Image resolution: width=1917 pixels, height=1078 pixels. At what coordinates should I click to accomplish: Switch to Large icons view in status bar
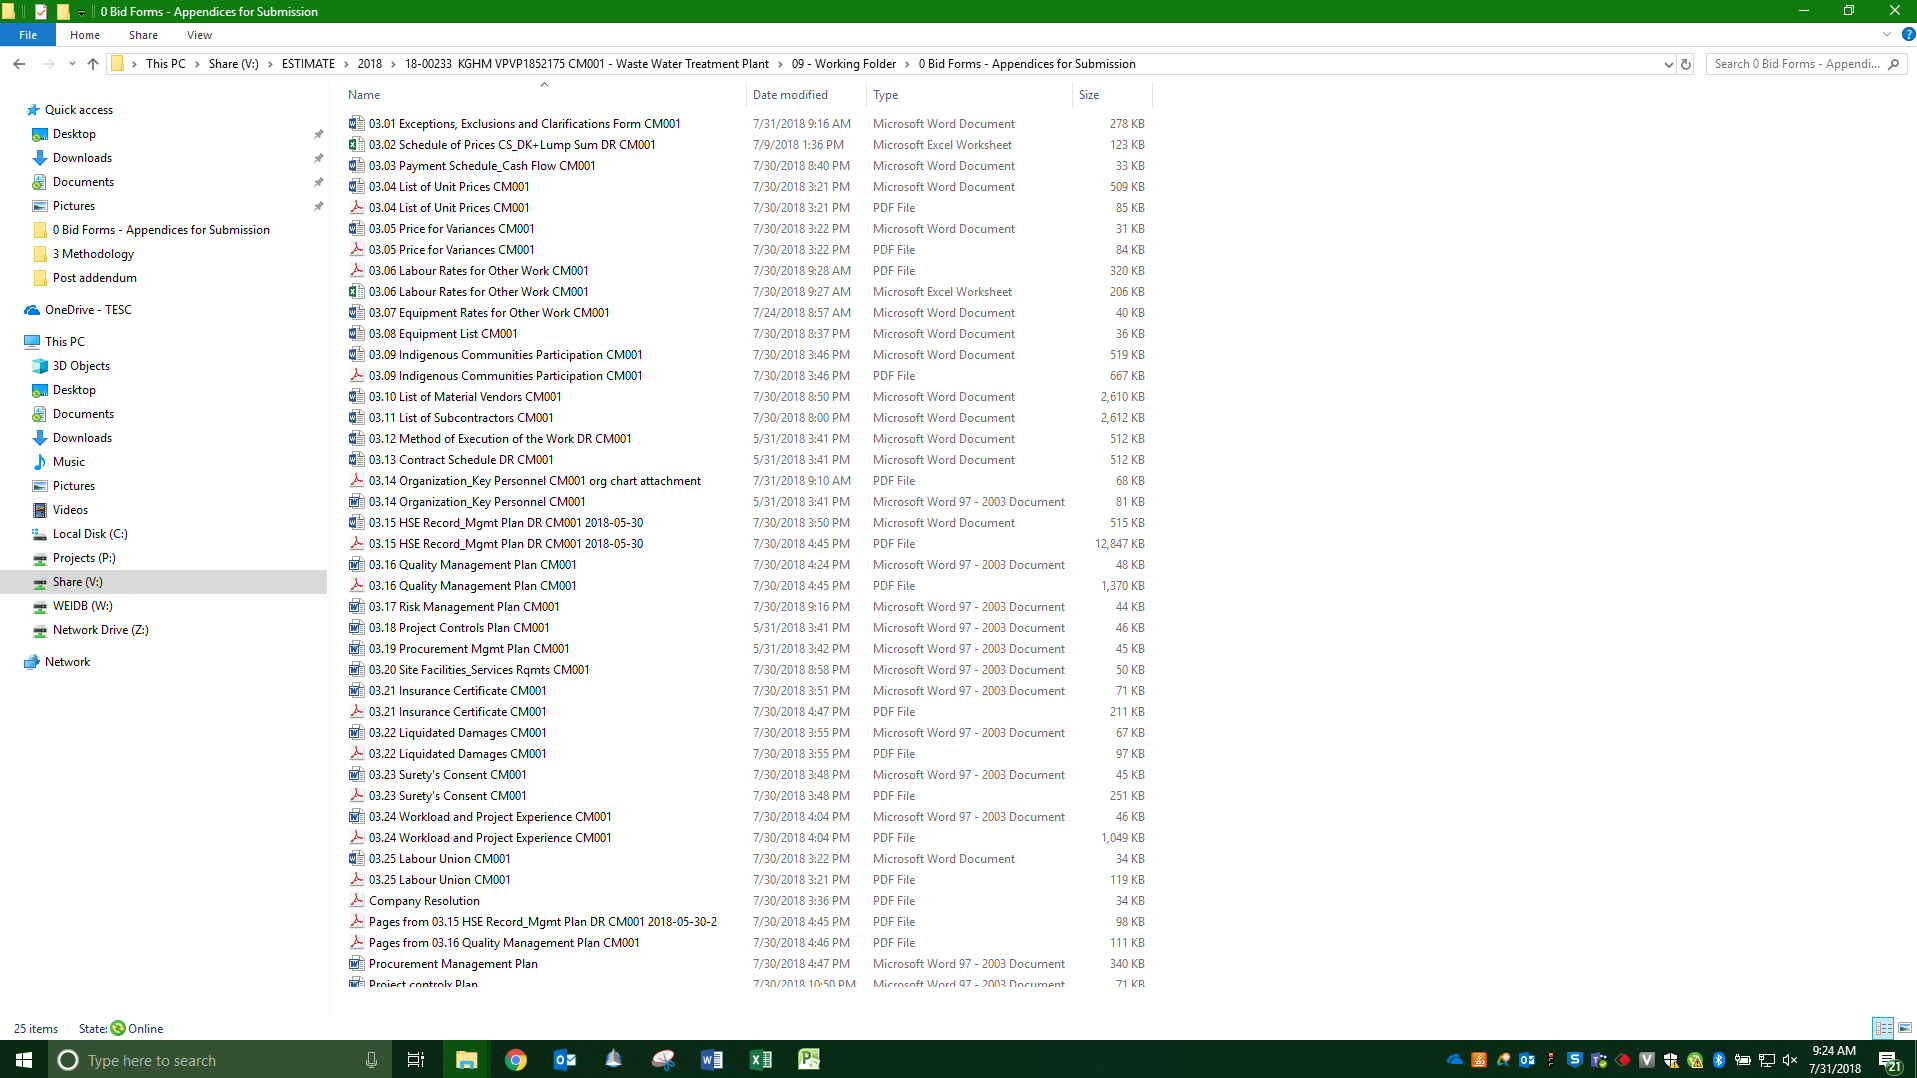tap(1905, 1028)
